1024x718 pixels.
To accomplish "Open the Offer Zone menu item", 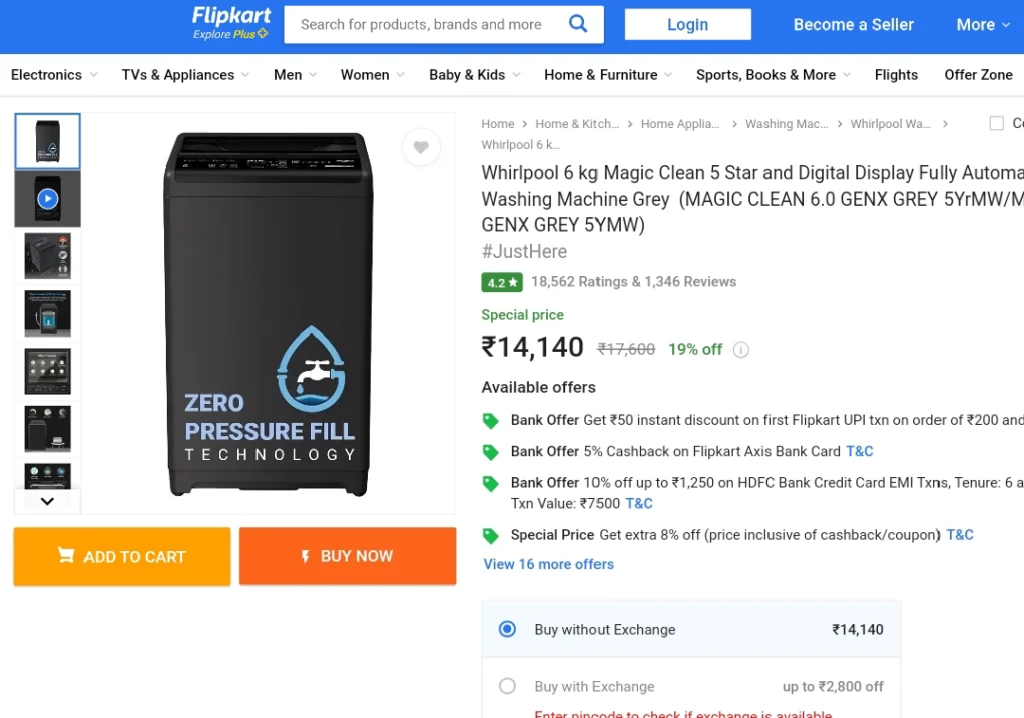I will tap(978, 75).
